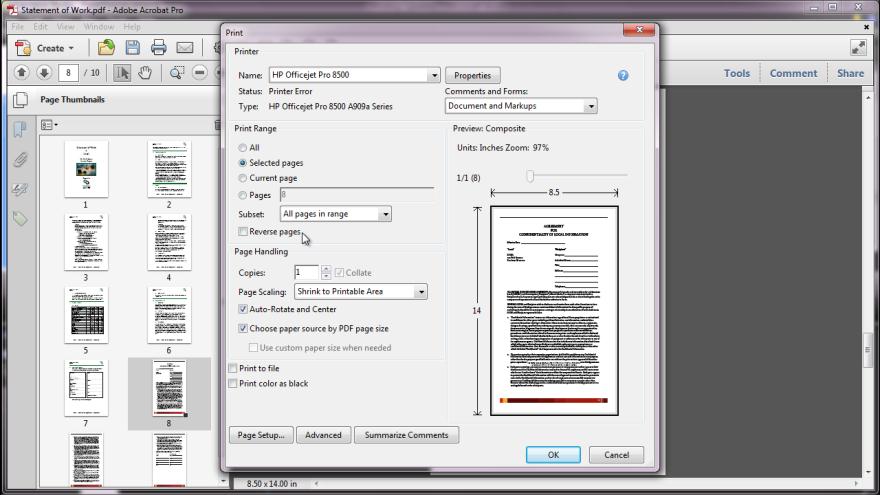
Task: Open the Bookmarks panel icon in the sidebar
Action: click(20, 130)
